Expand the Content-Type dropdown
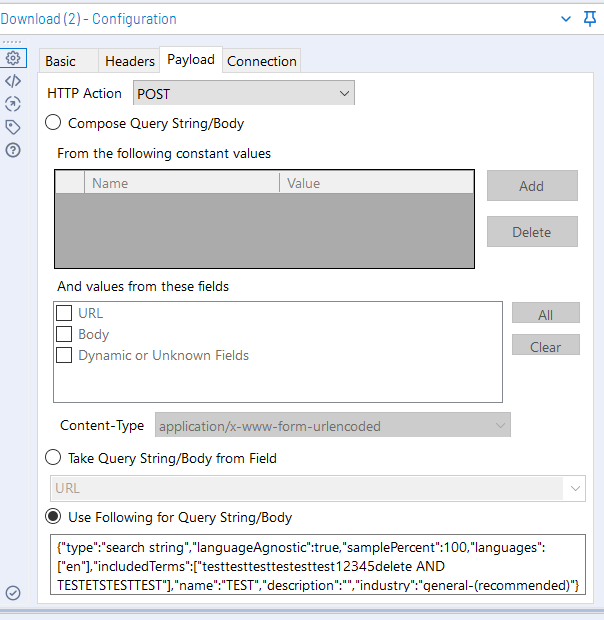Screen dimensions: 604x620 (x=332, y=425)
